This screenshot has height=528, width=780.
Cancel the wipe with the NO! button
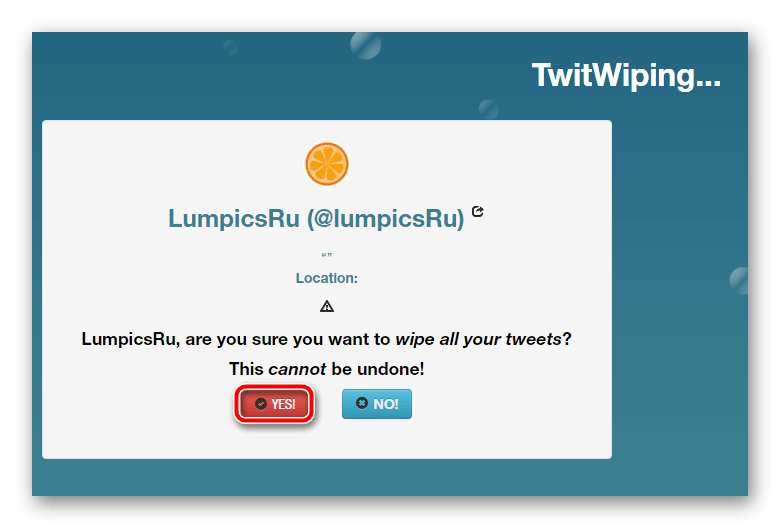377,404
